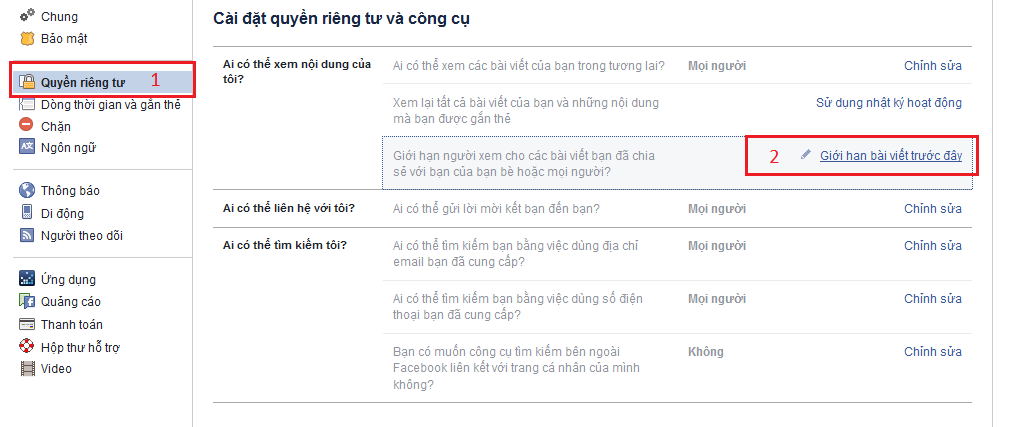Viewport: 1013px width, 427px height.
Task: Click the pencil icon for limiting past posts
Action: coord(806,155)
